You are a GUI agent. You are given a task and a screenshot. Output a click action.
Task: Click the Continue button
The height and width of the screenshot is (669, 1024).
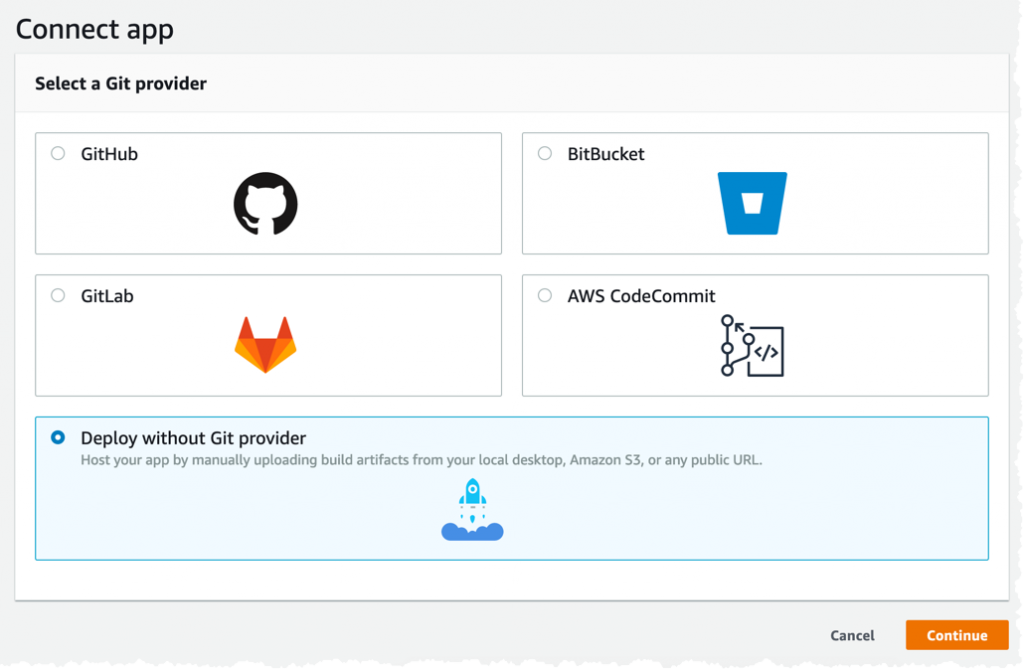click(957, 635)
